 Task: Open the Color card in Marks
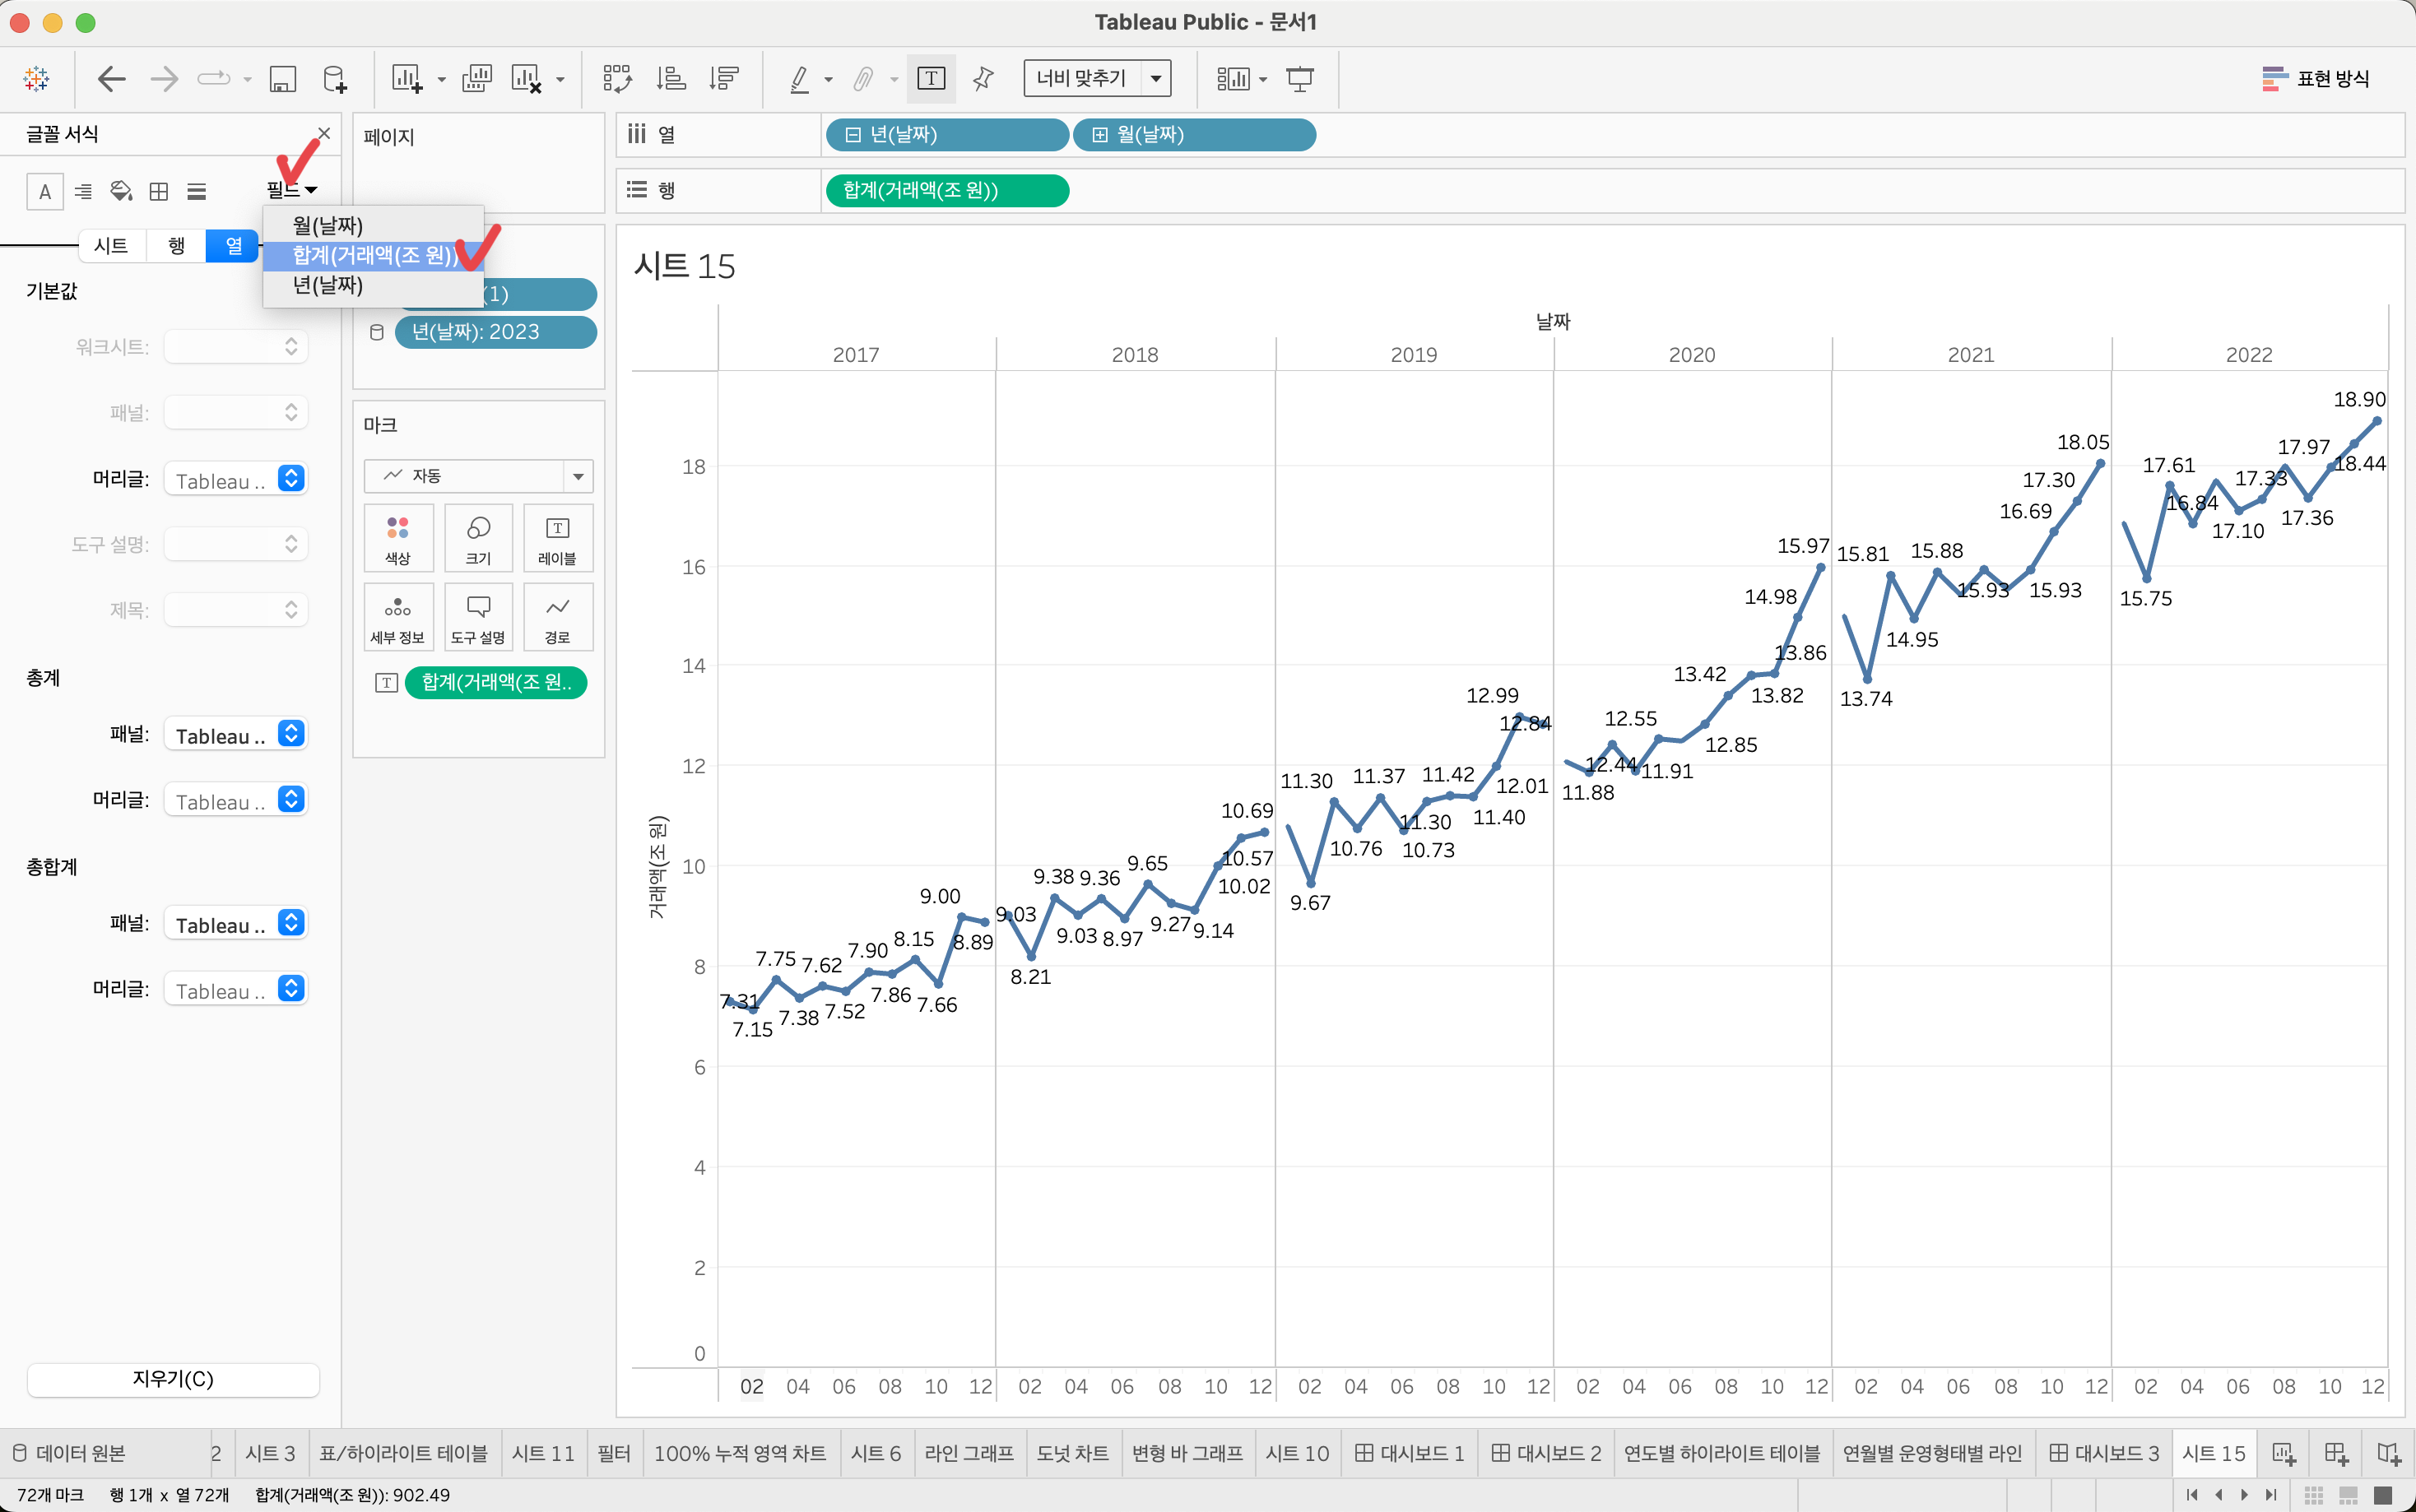click(x=398, y=538)
